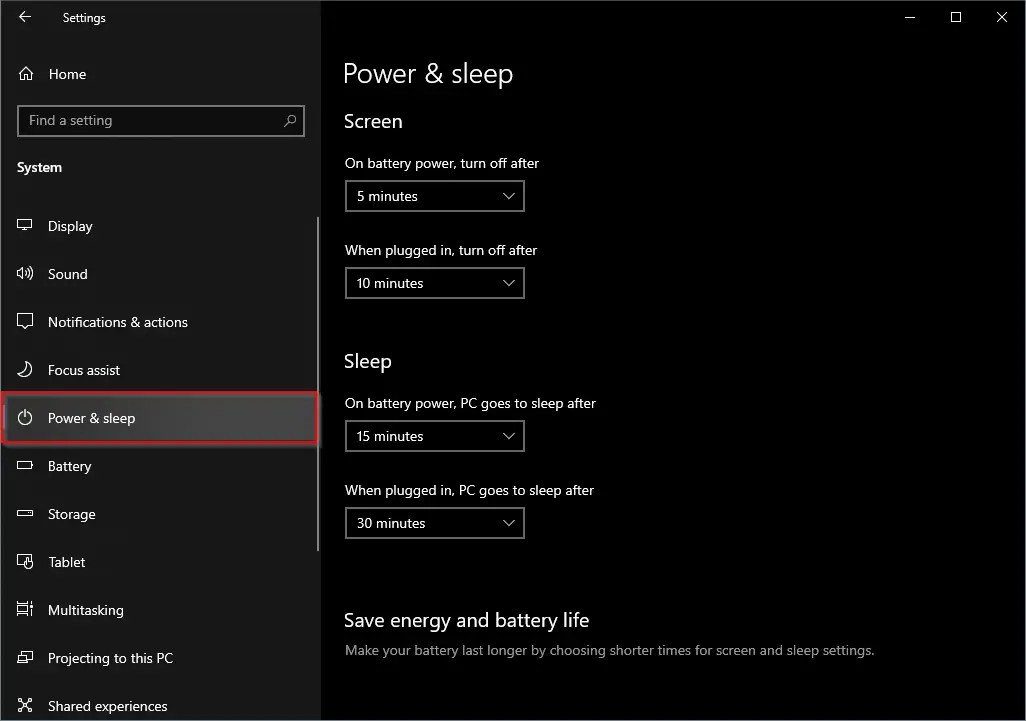
Task: Click the search magnifier in the search box
Action: (290, 121)
